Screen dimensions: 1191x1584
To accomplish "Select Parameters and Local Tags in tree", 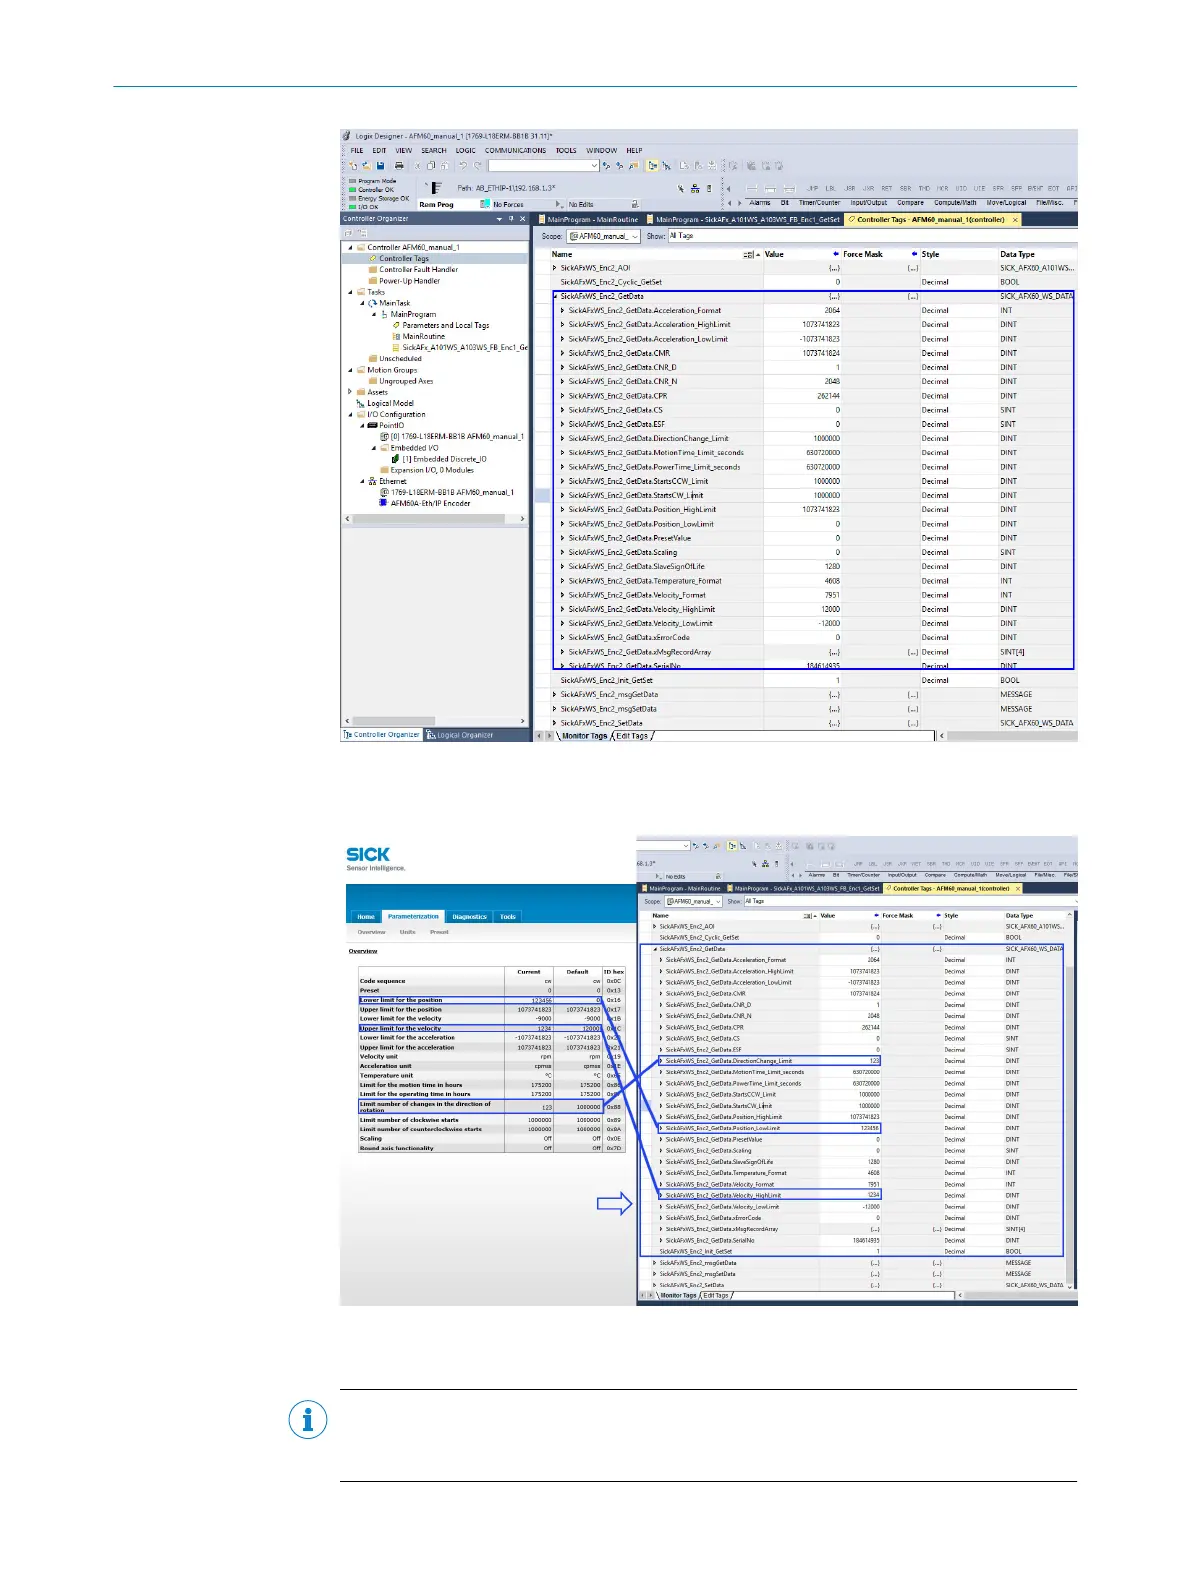I will tap(446, 325).
